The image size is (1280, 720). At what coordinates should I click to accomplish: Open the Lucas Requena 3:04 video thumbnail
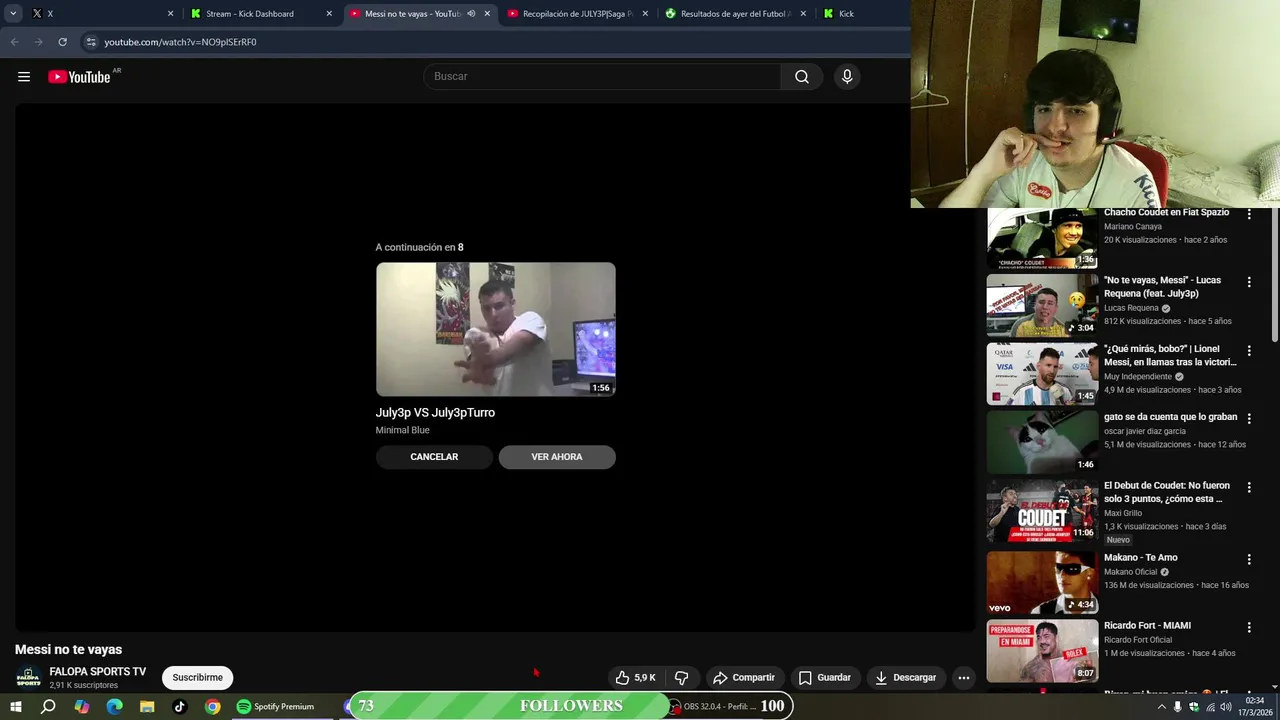[1042, 306]
